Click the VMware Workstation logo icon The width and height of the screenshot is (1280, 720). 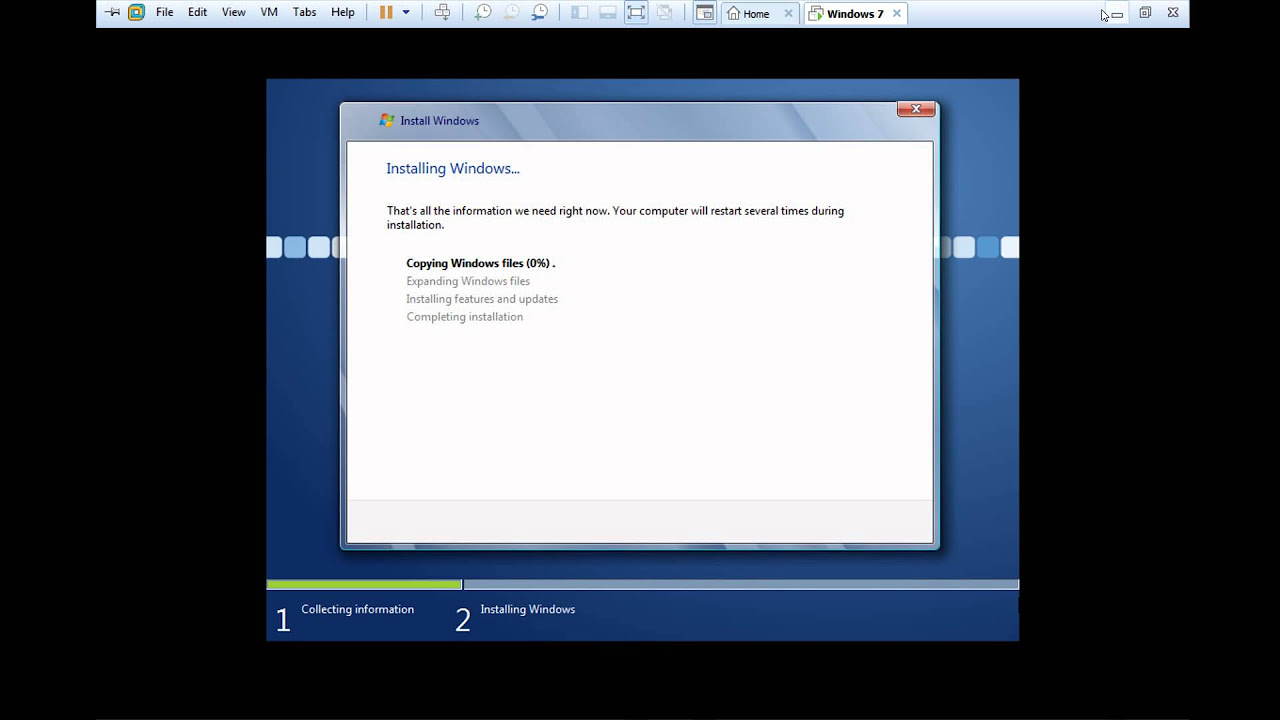pos(136,13)
